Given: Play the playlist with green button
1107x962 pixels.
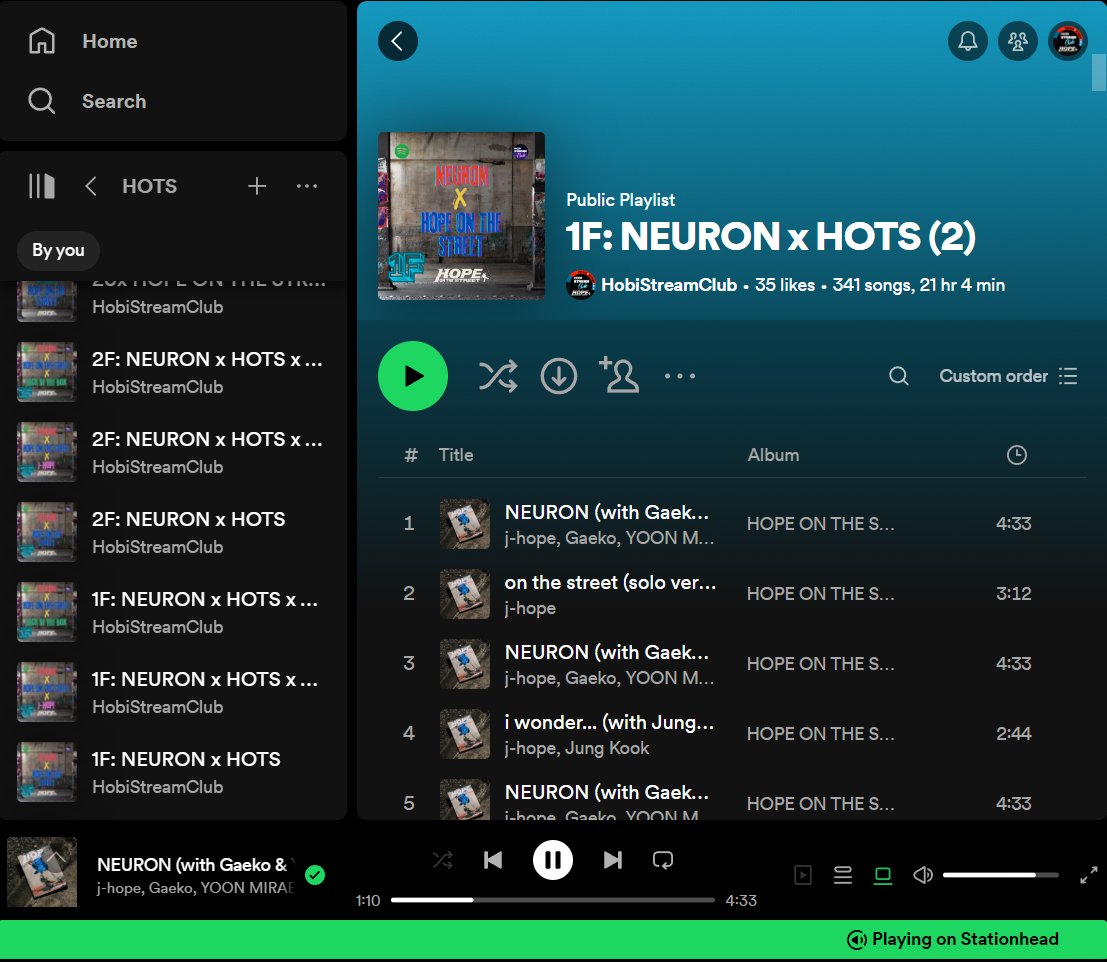Looking at the screenshot, I should point(413,376).
